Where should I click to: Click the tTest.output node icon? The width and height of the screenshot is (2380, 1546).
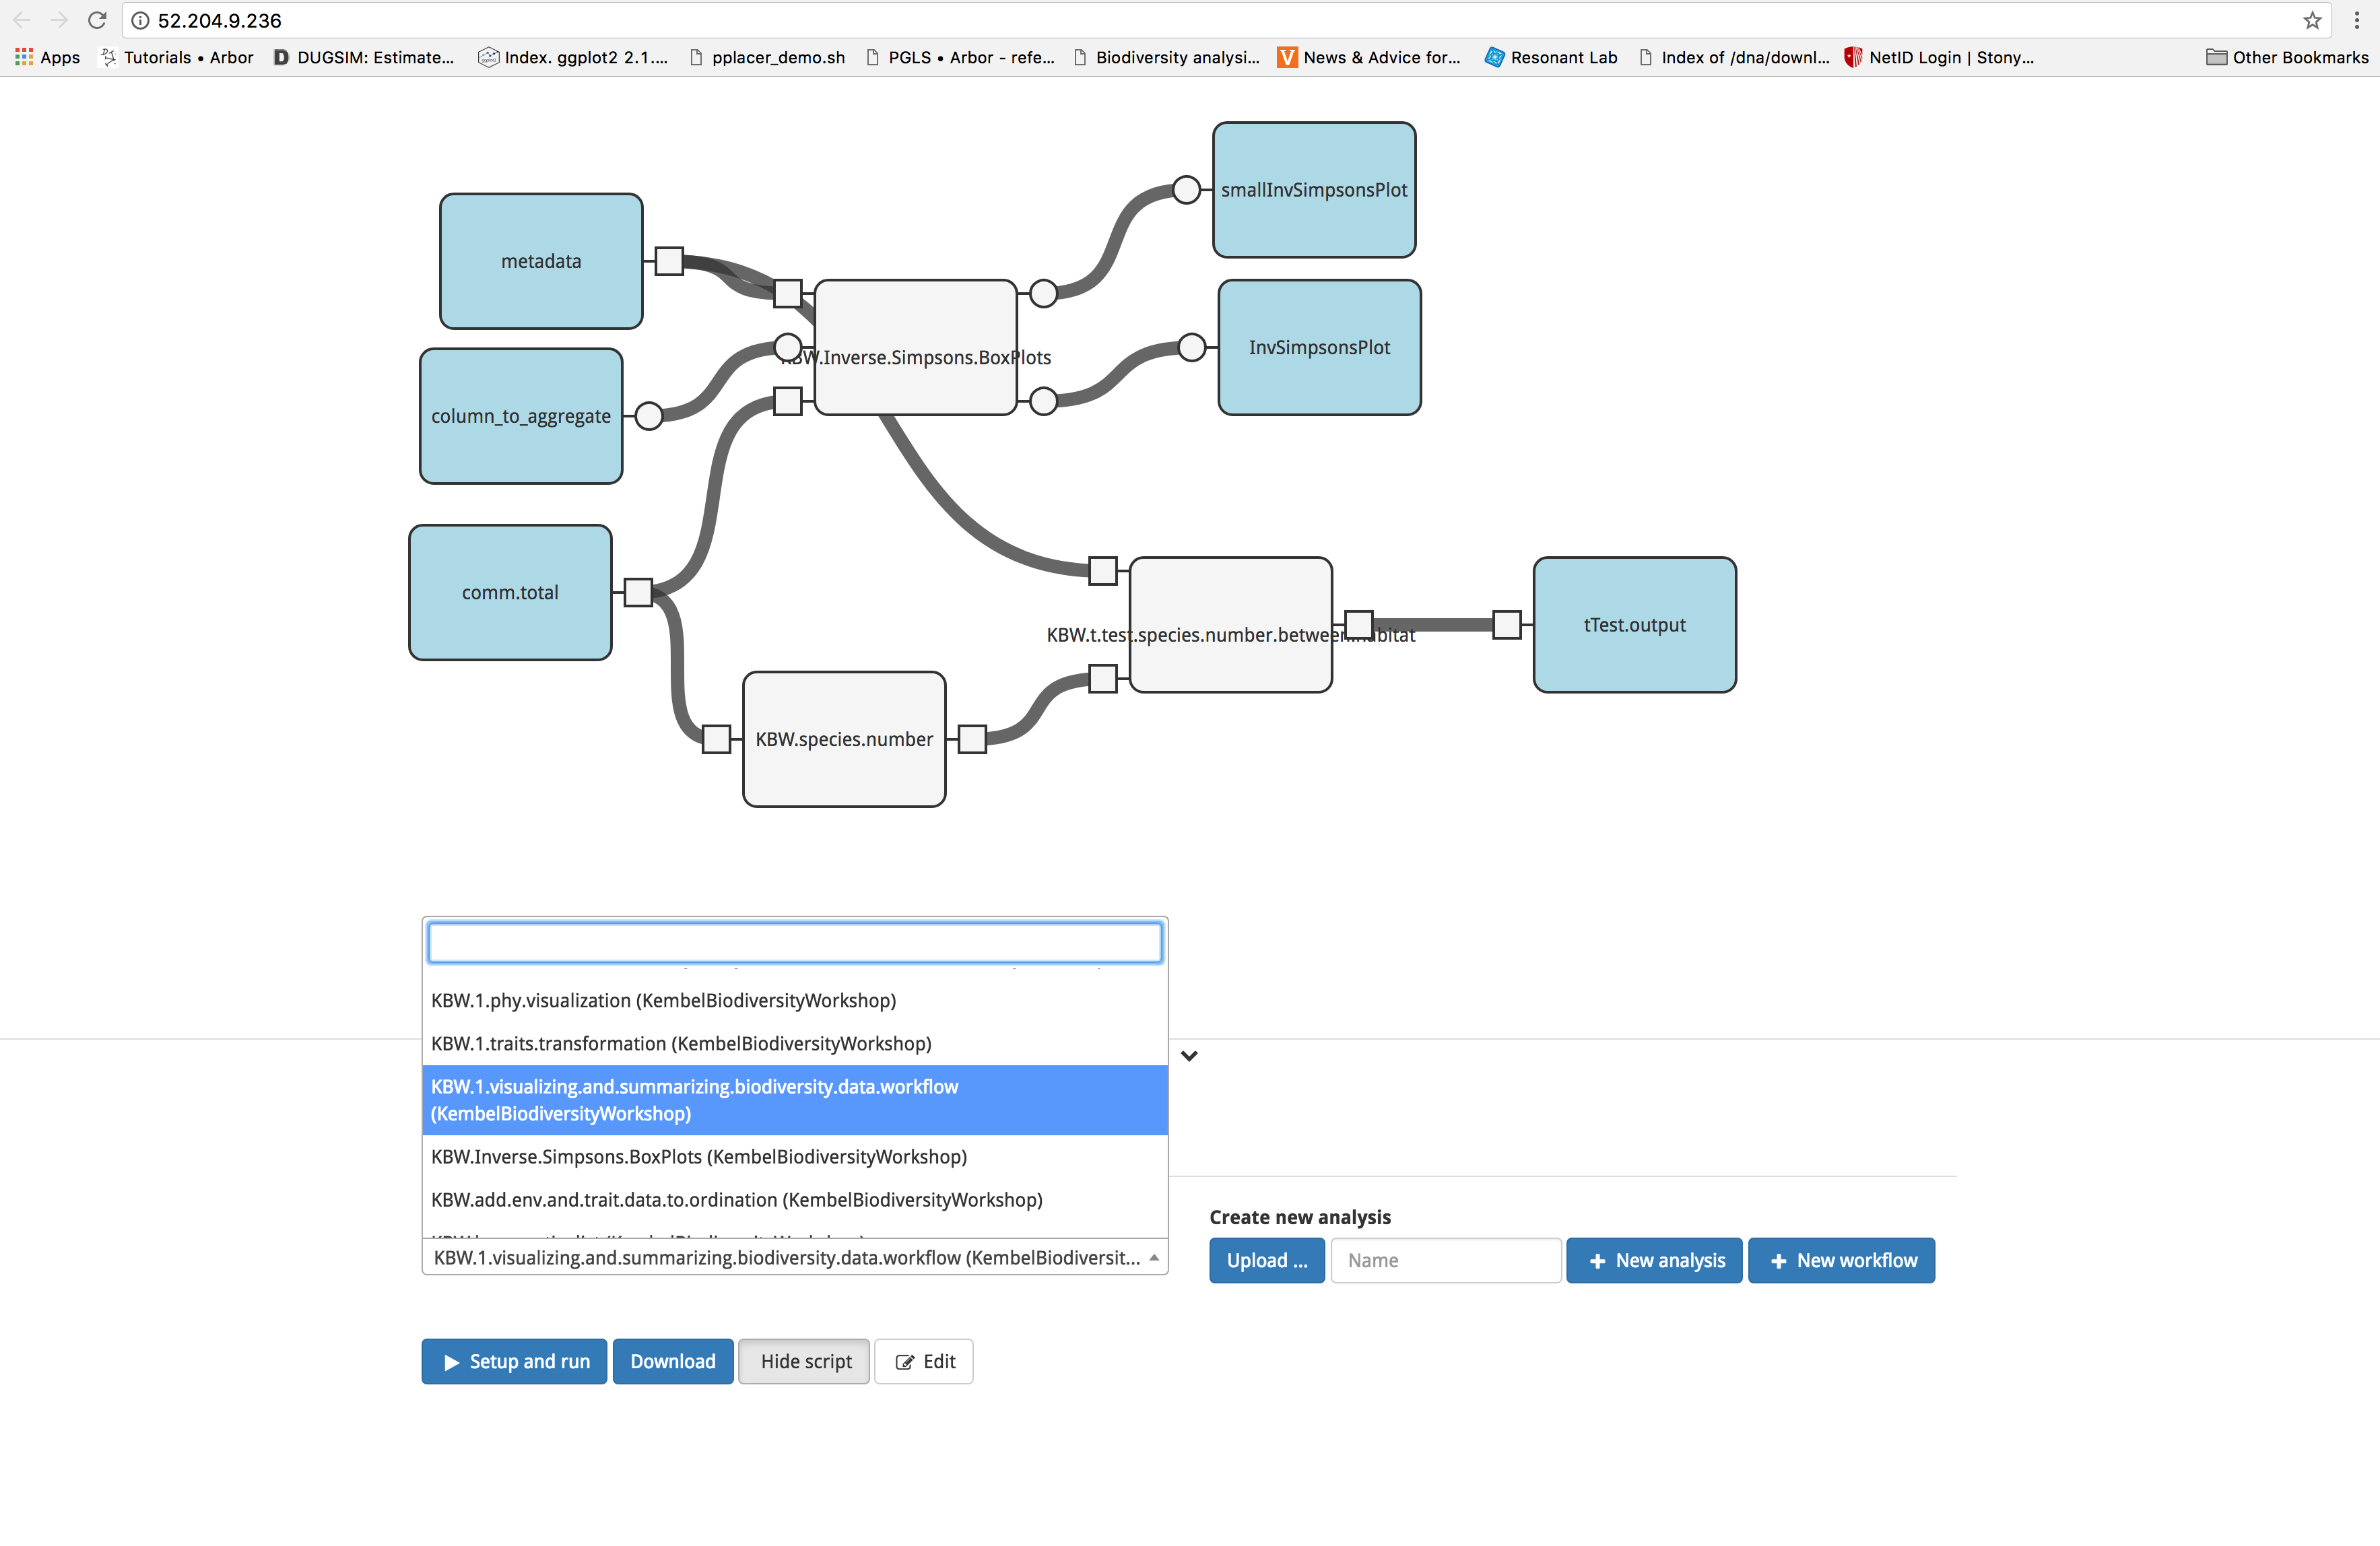click(x=1632, y=623)
